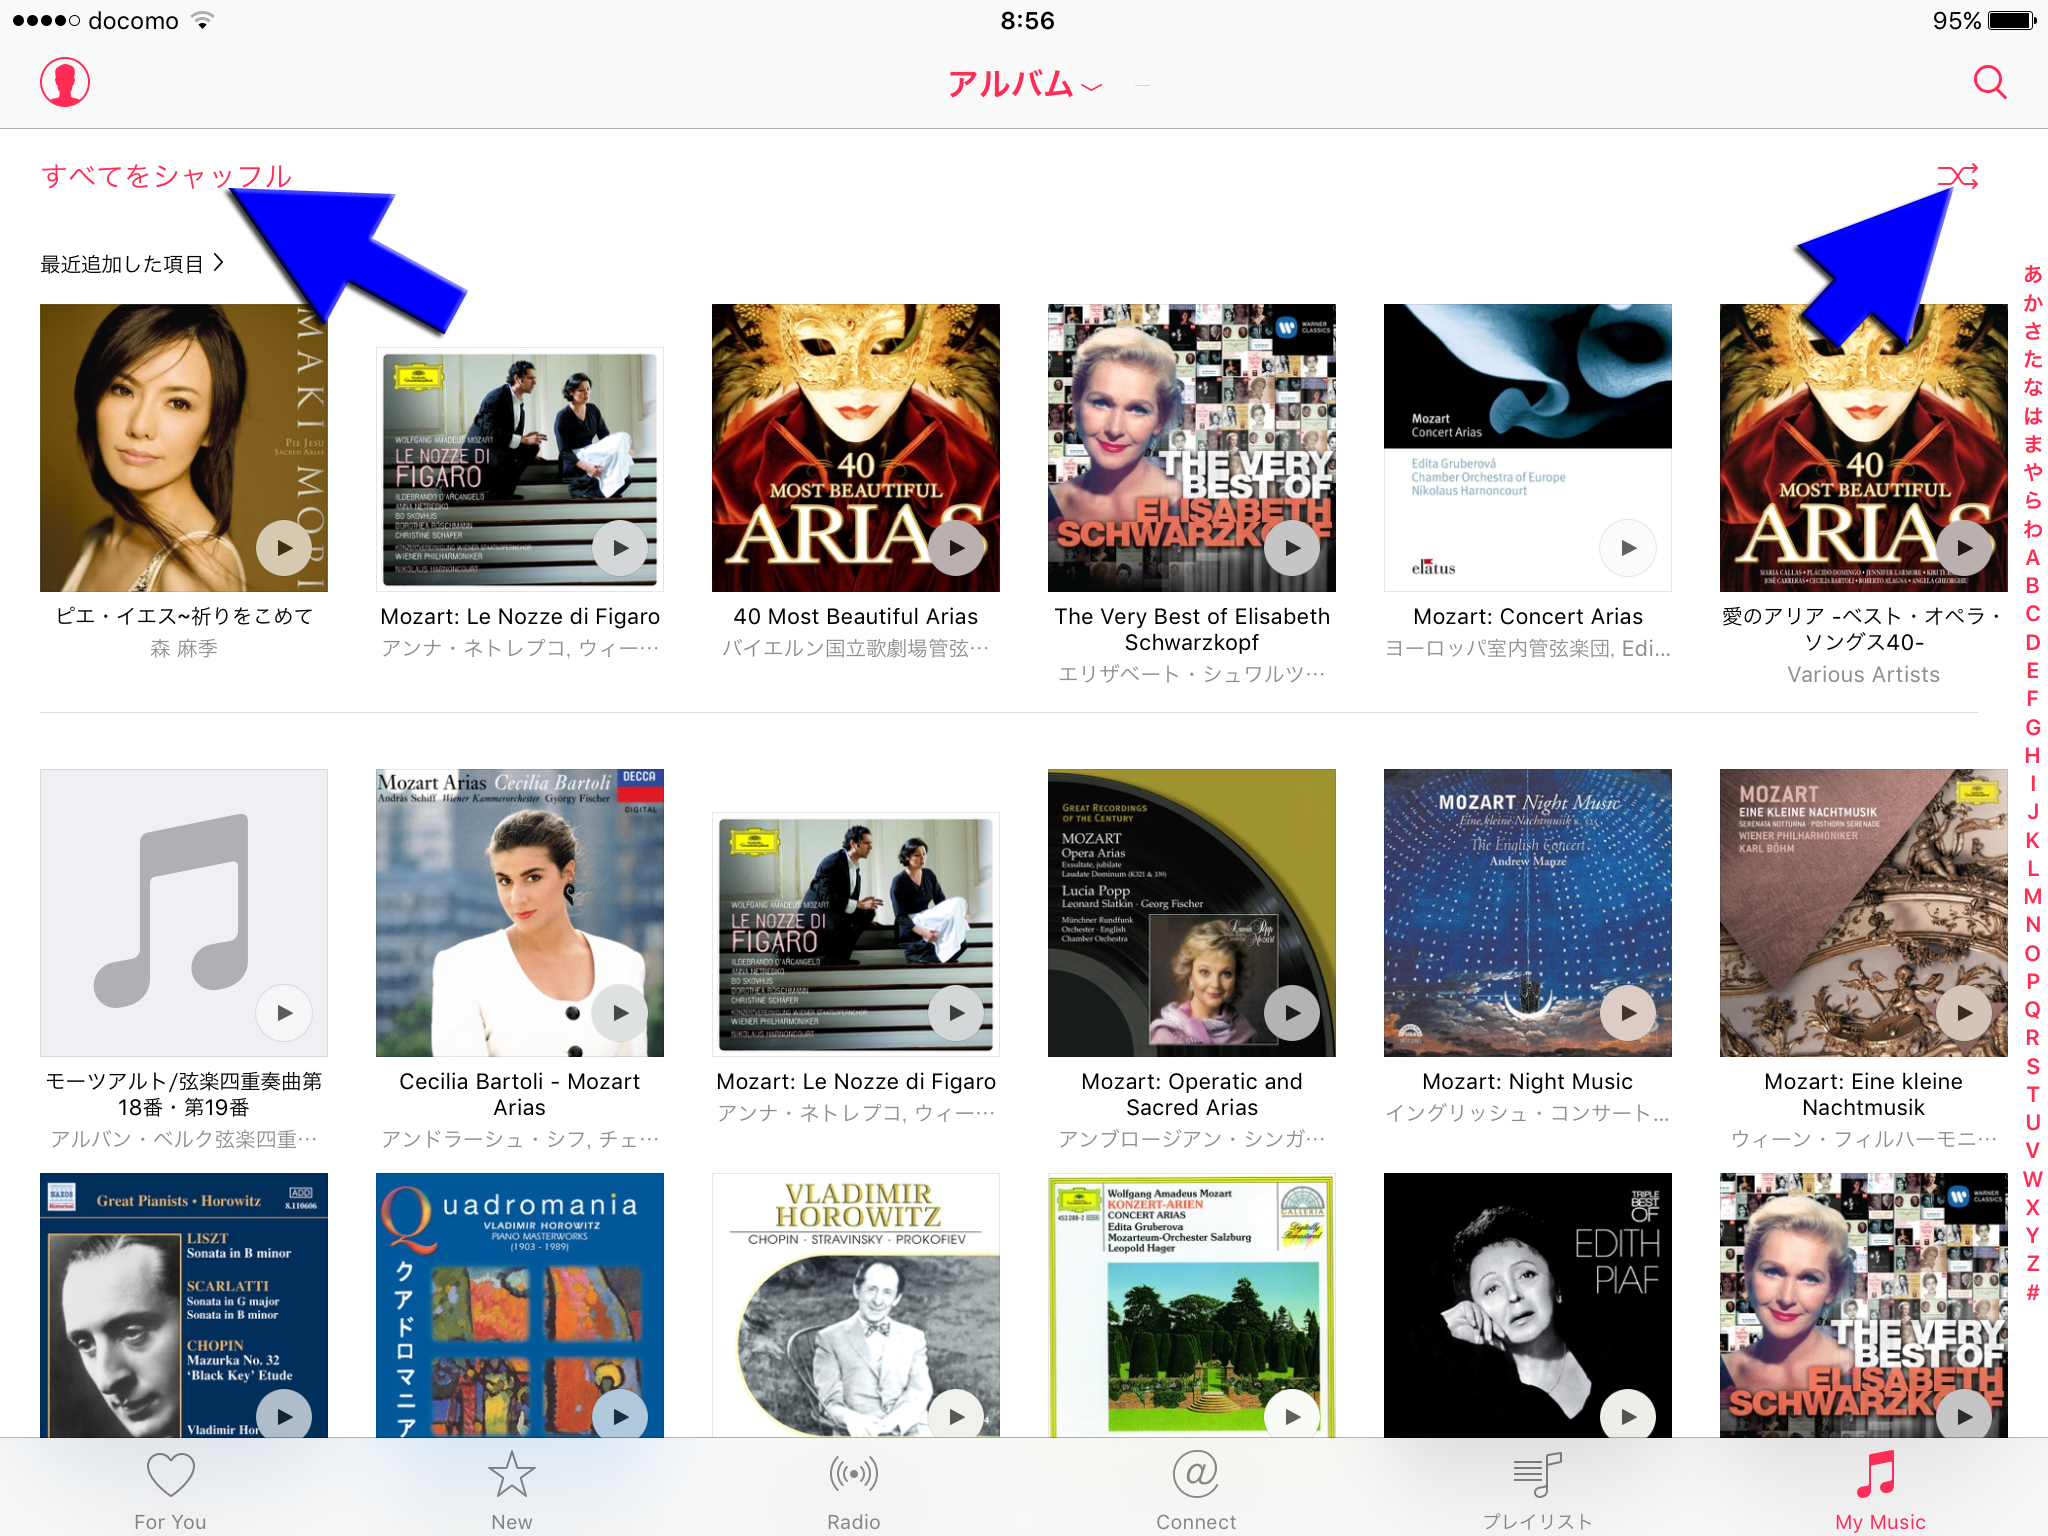
Task: Jump to わ in the index bar
Action: 2033,528
